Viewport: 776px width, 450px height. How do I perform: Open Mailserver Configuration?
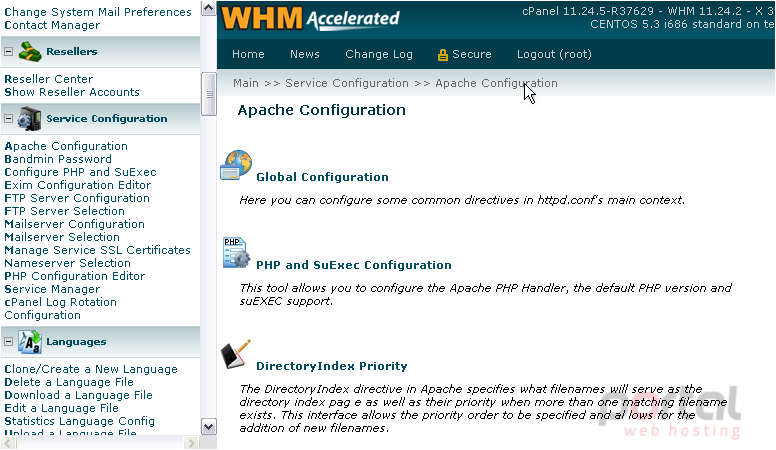[74, 224]
